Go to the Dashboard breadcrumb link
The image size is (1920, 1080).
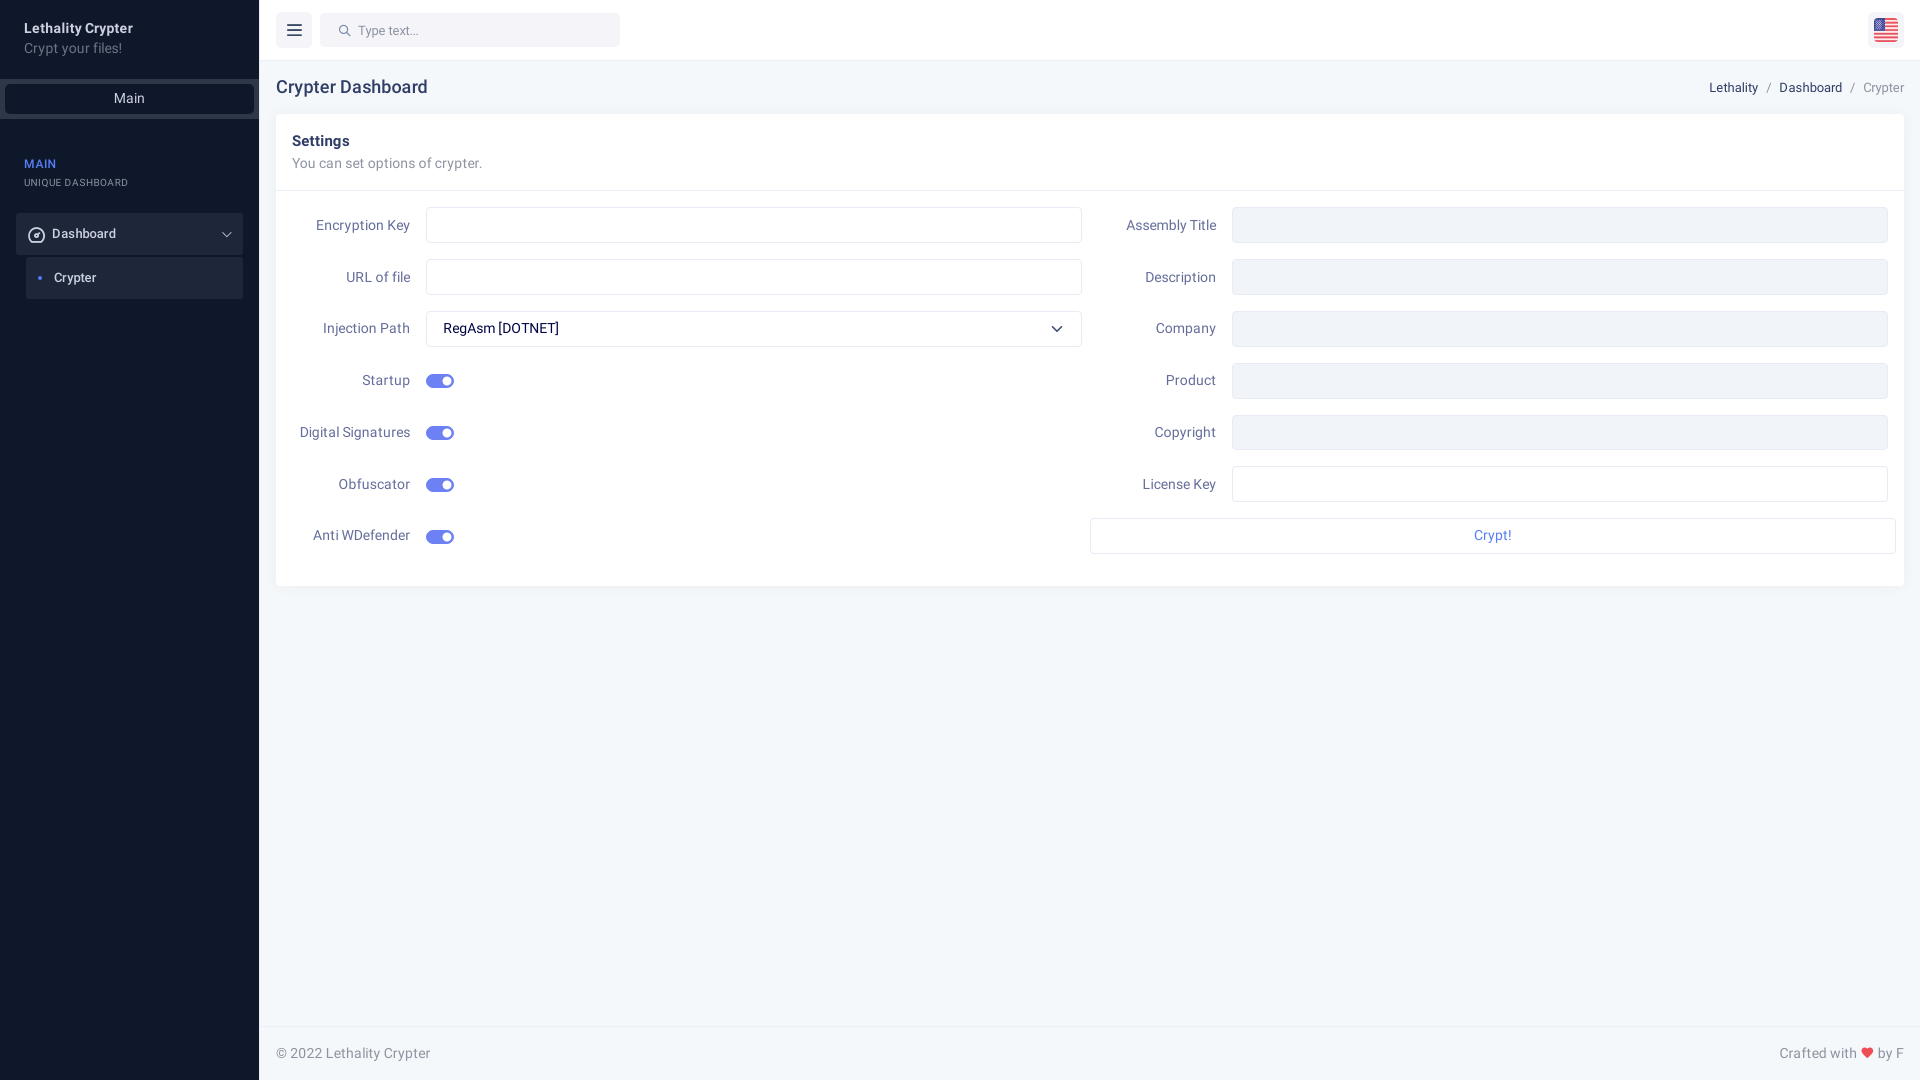click(1810, 88)
